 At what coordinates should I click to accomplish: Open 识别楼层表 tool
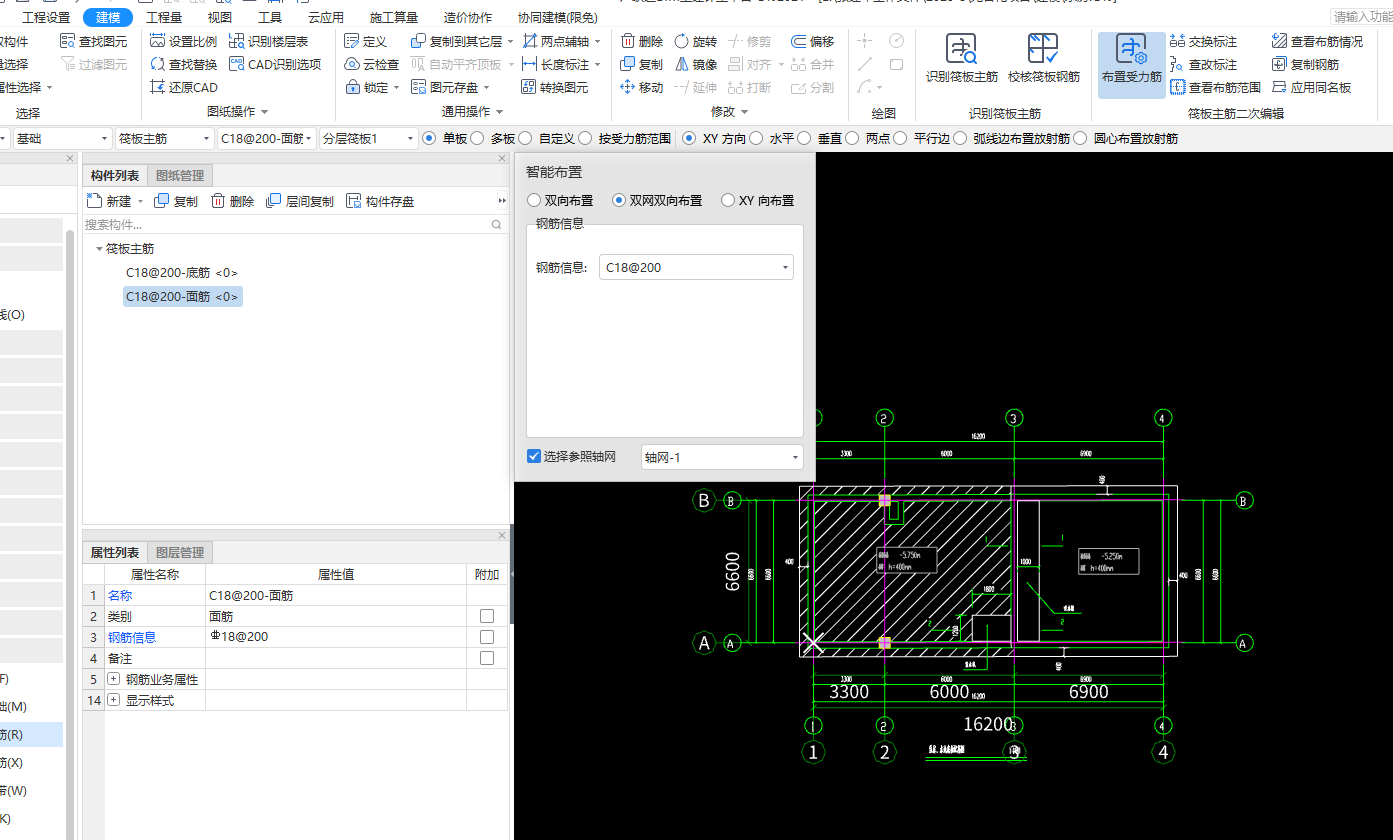click(x=269, y=41)
